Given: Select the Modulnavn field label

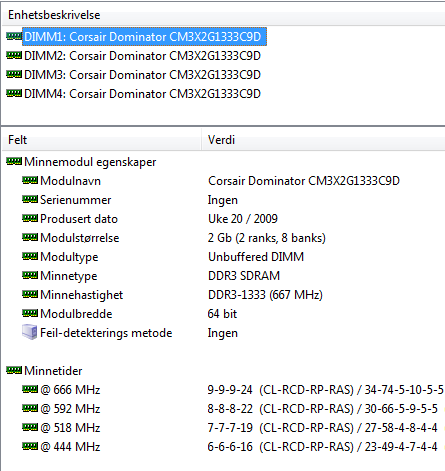Looking at the screenshot, I should click(70, 181).
